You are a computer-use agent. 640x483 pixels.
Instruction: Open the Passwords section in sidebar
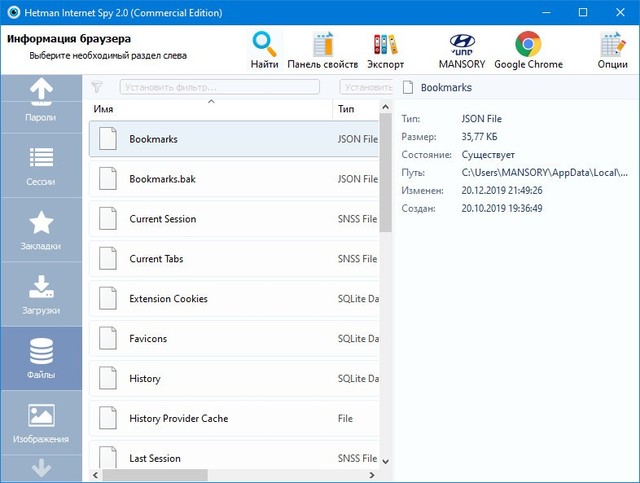tap(41, 101)
